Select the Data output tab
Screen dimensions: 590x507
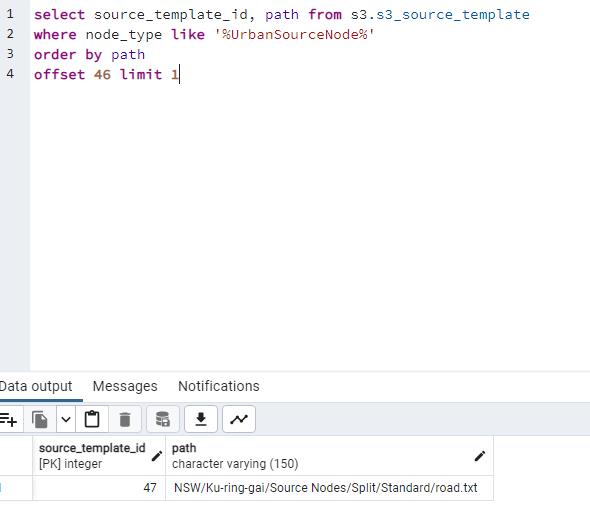click(x=36, y=386)
